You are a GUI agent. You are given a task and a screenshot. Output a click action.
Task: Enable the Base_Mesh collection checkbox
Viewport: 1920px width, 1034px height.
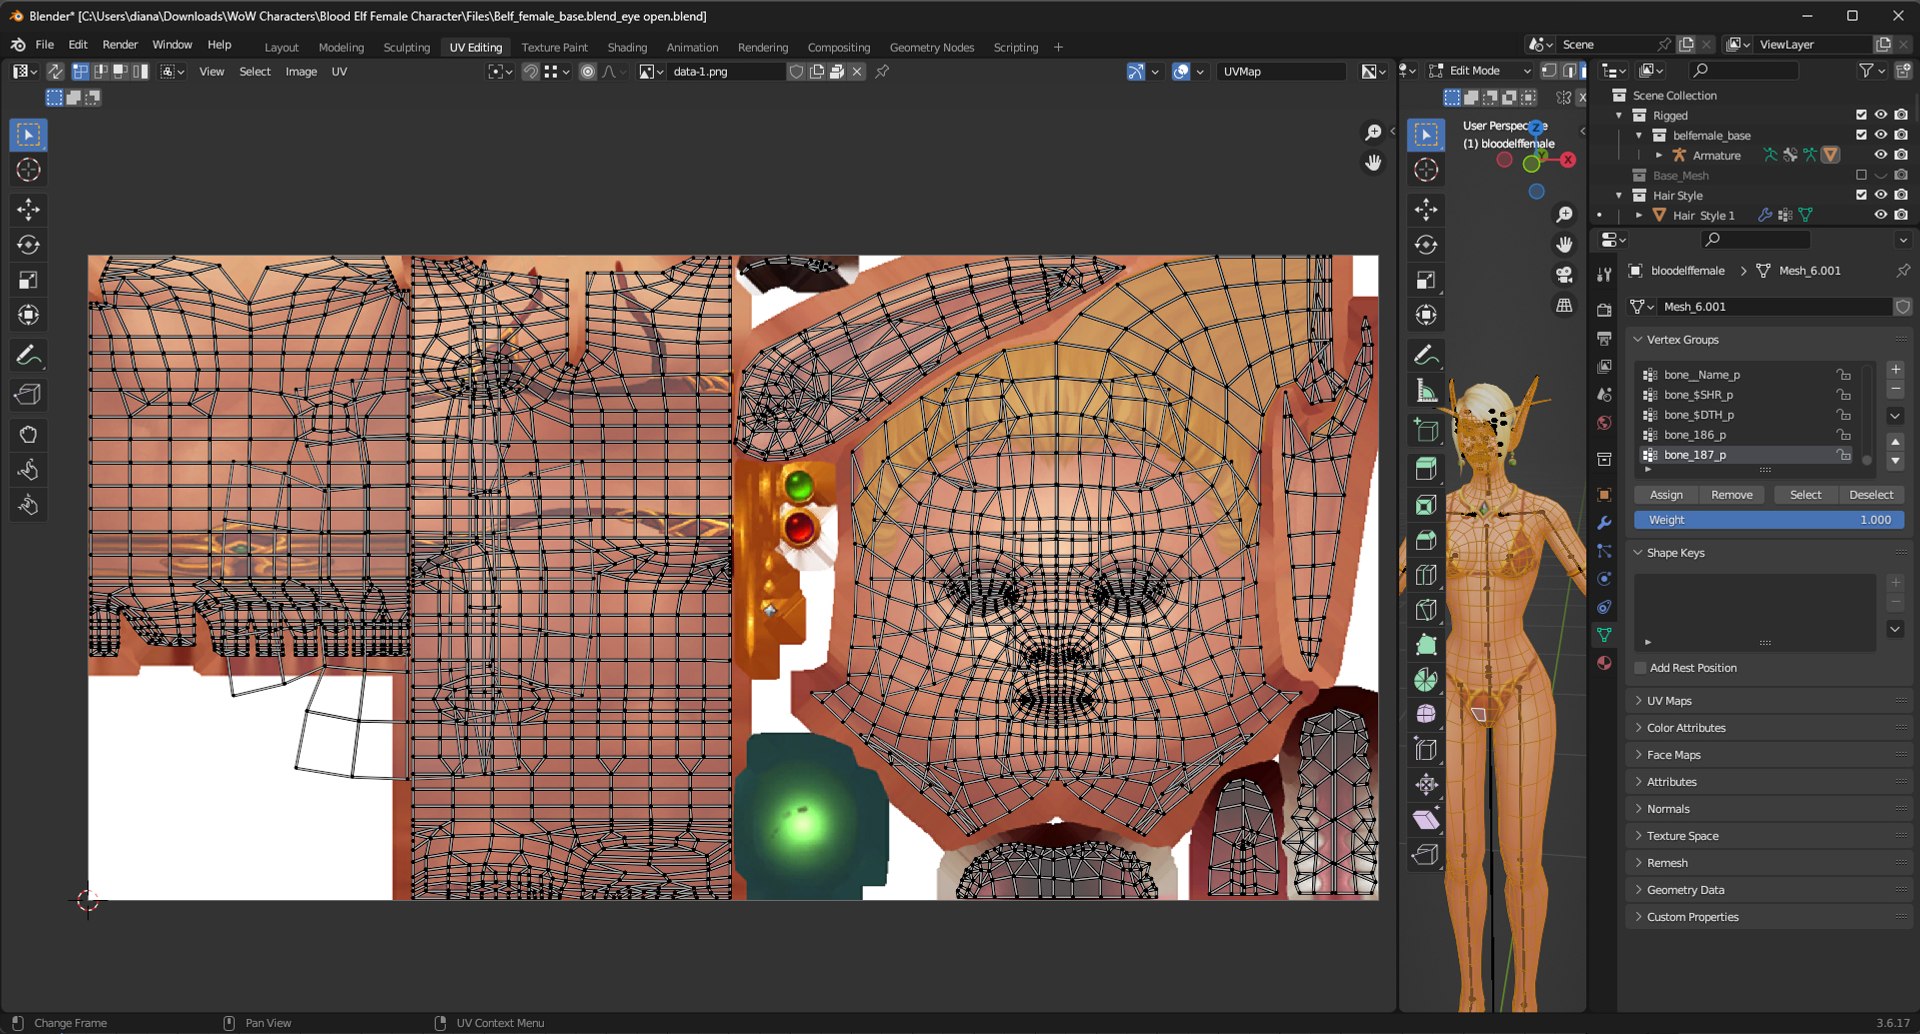1861,175
